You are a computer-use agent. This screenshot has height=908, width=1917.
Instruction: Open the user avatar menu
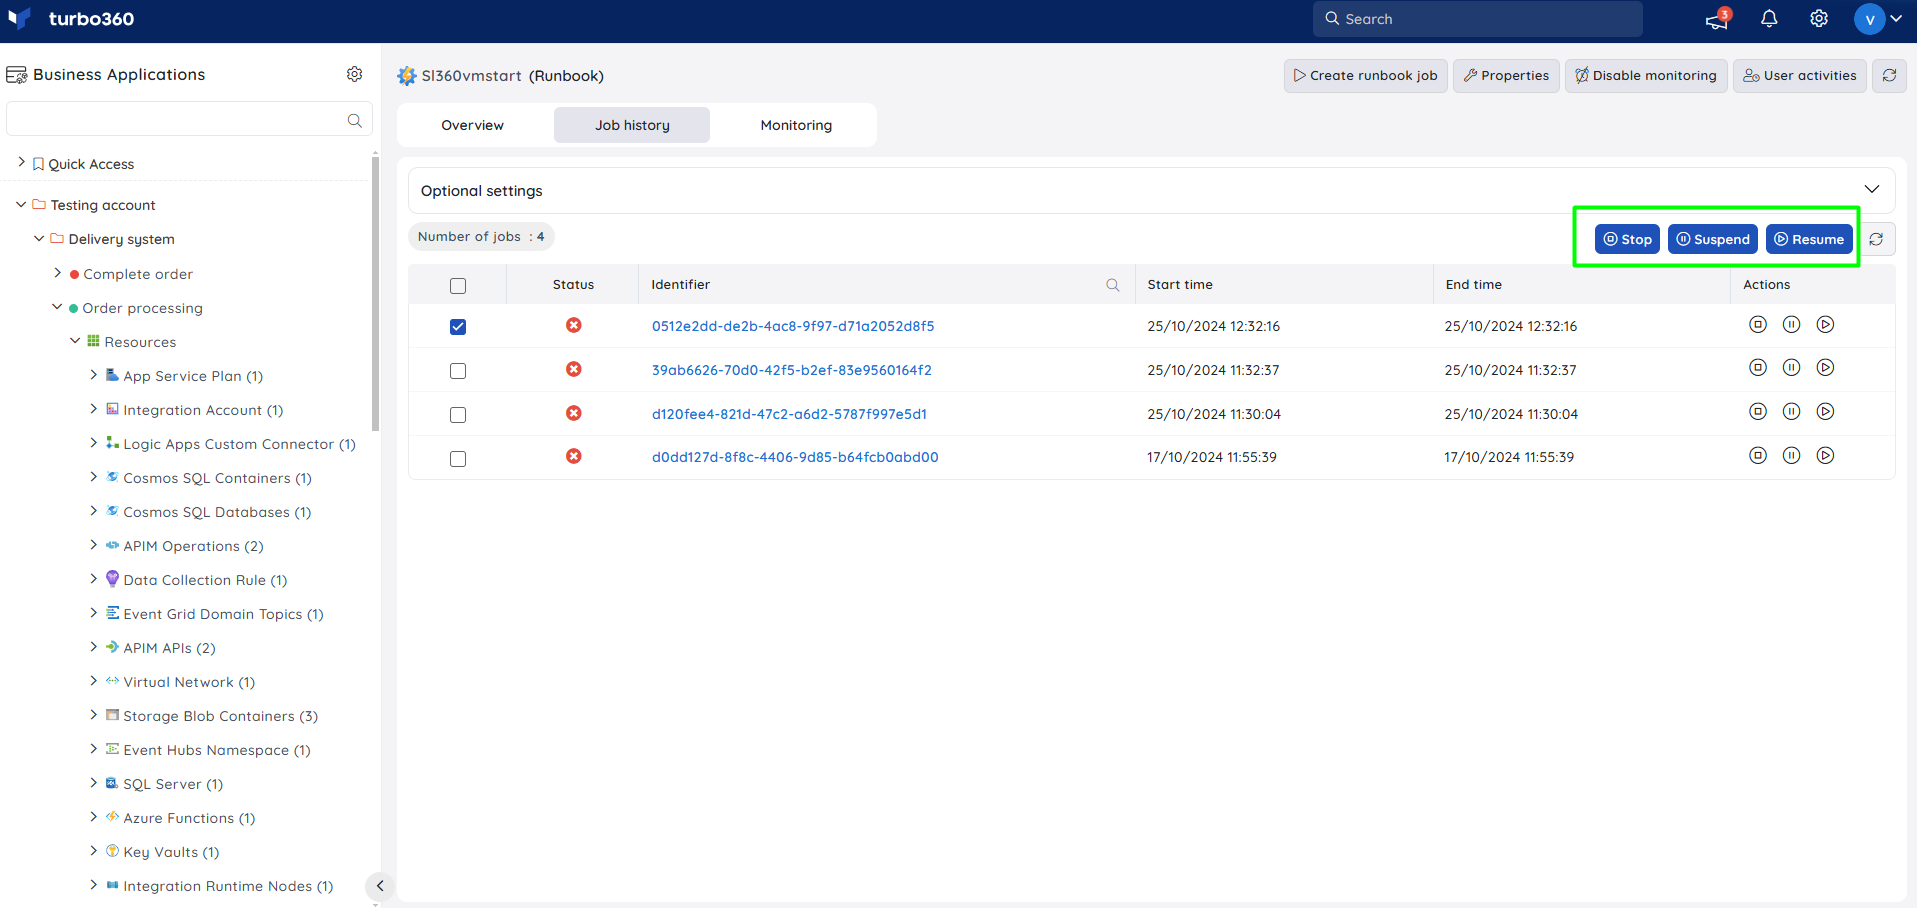1878,19
